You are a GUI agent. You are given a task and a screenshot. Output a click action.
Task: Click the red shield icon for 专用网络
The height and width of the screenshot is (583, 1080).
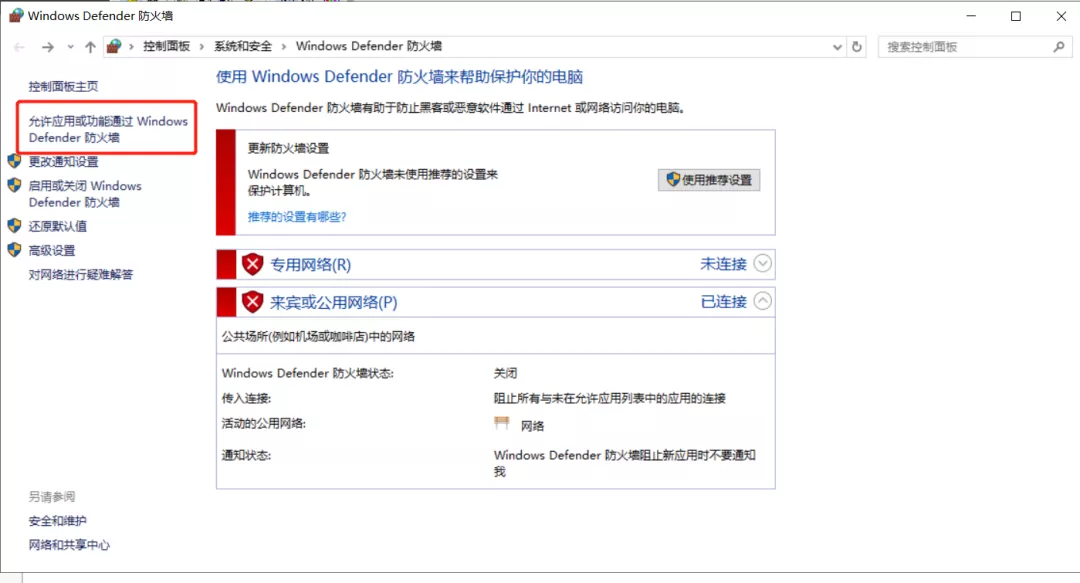[253, 265]
